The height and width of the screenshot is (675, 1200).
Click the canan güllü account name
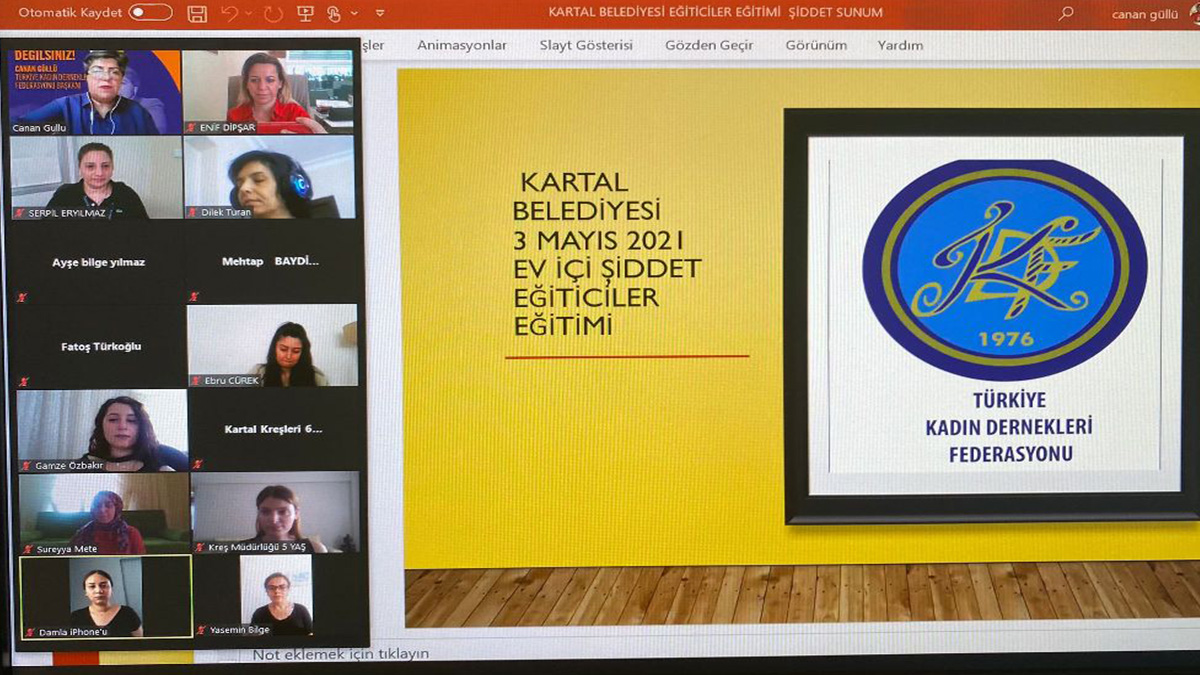(x=1143, y=13)
